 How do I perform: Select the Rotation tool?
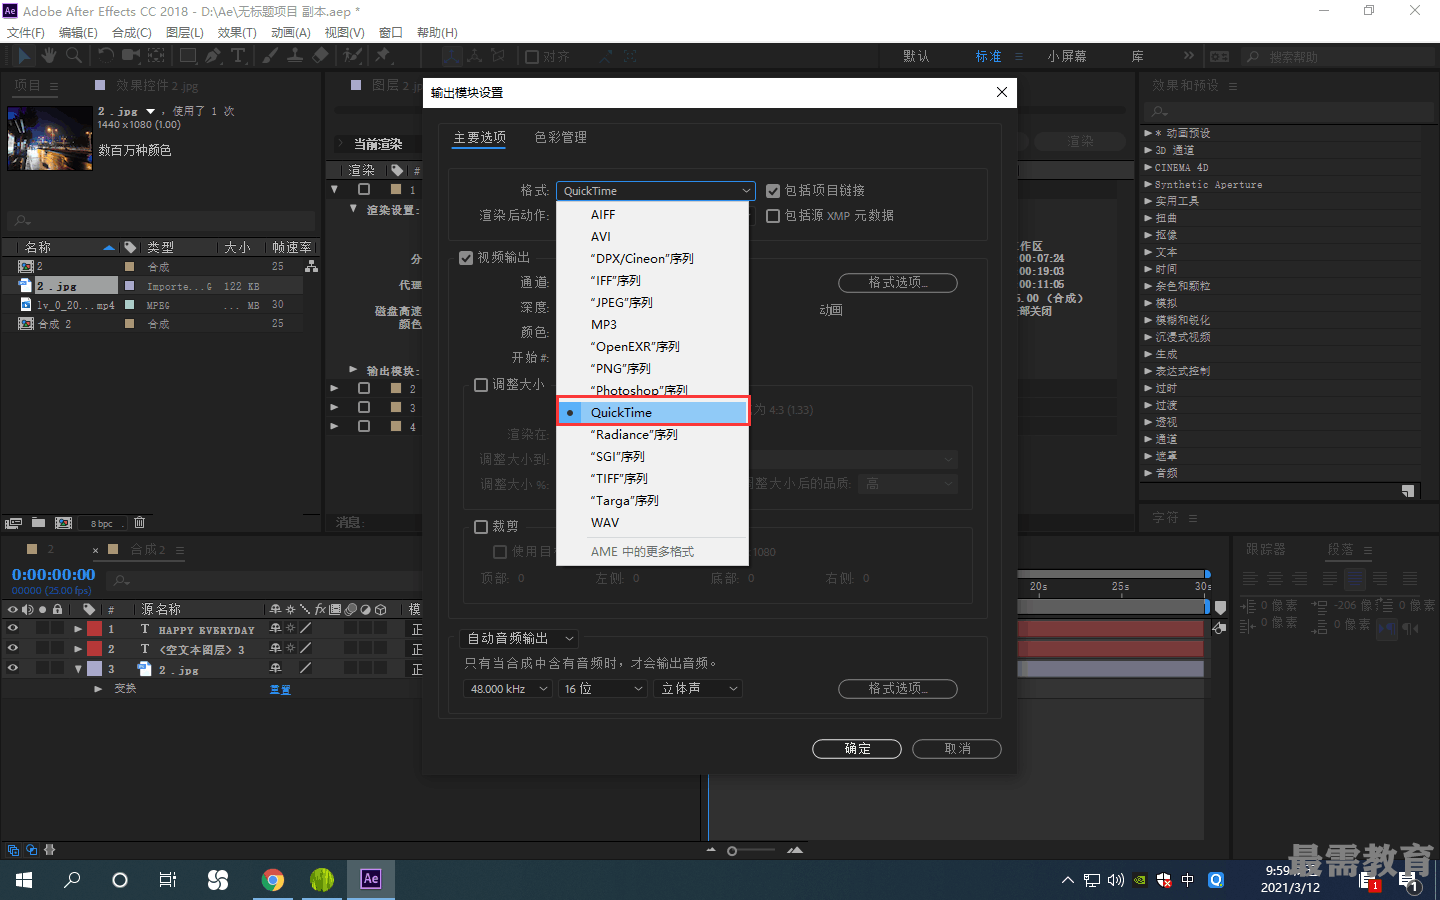(105, 56)
